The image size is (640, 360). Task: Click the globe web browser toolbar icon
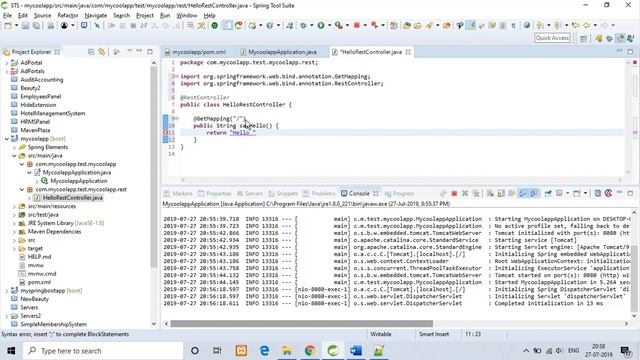tap(527, 26)
